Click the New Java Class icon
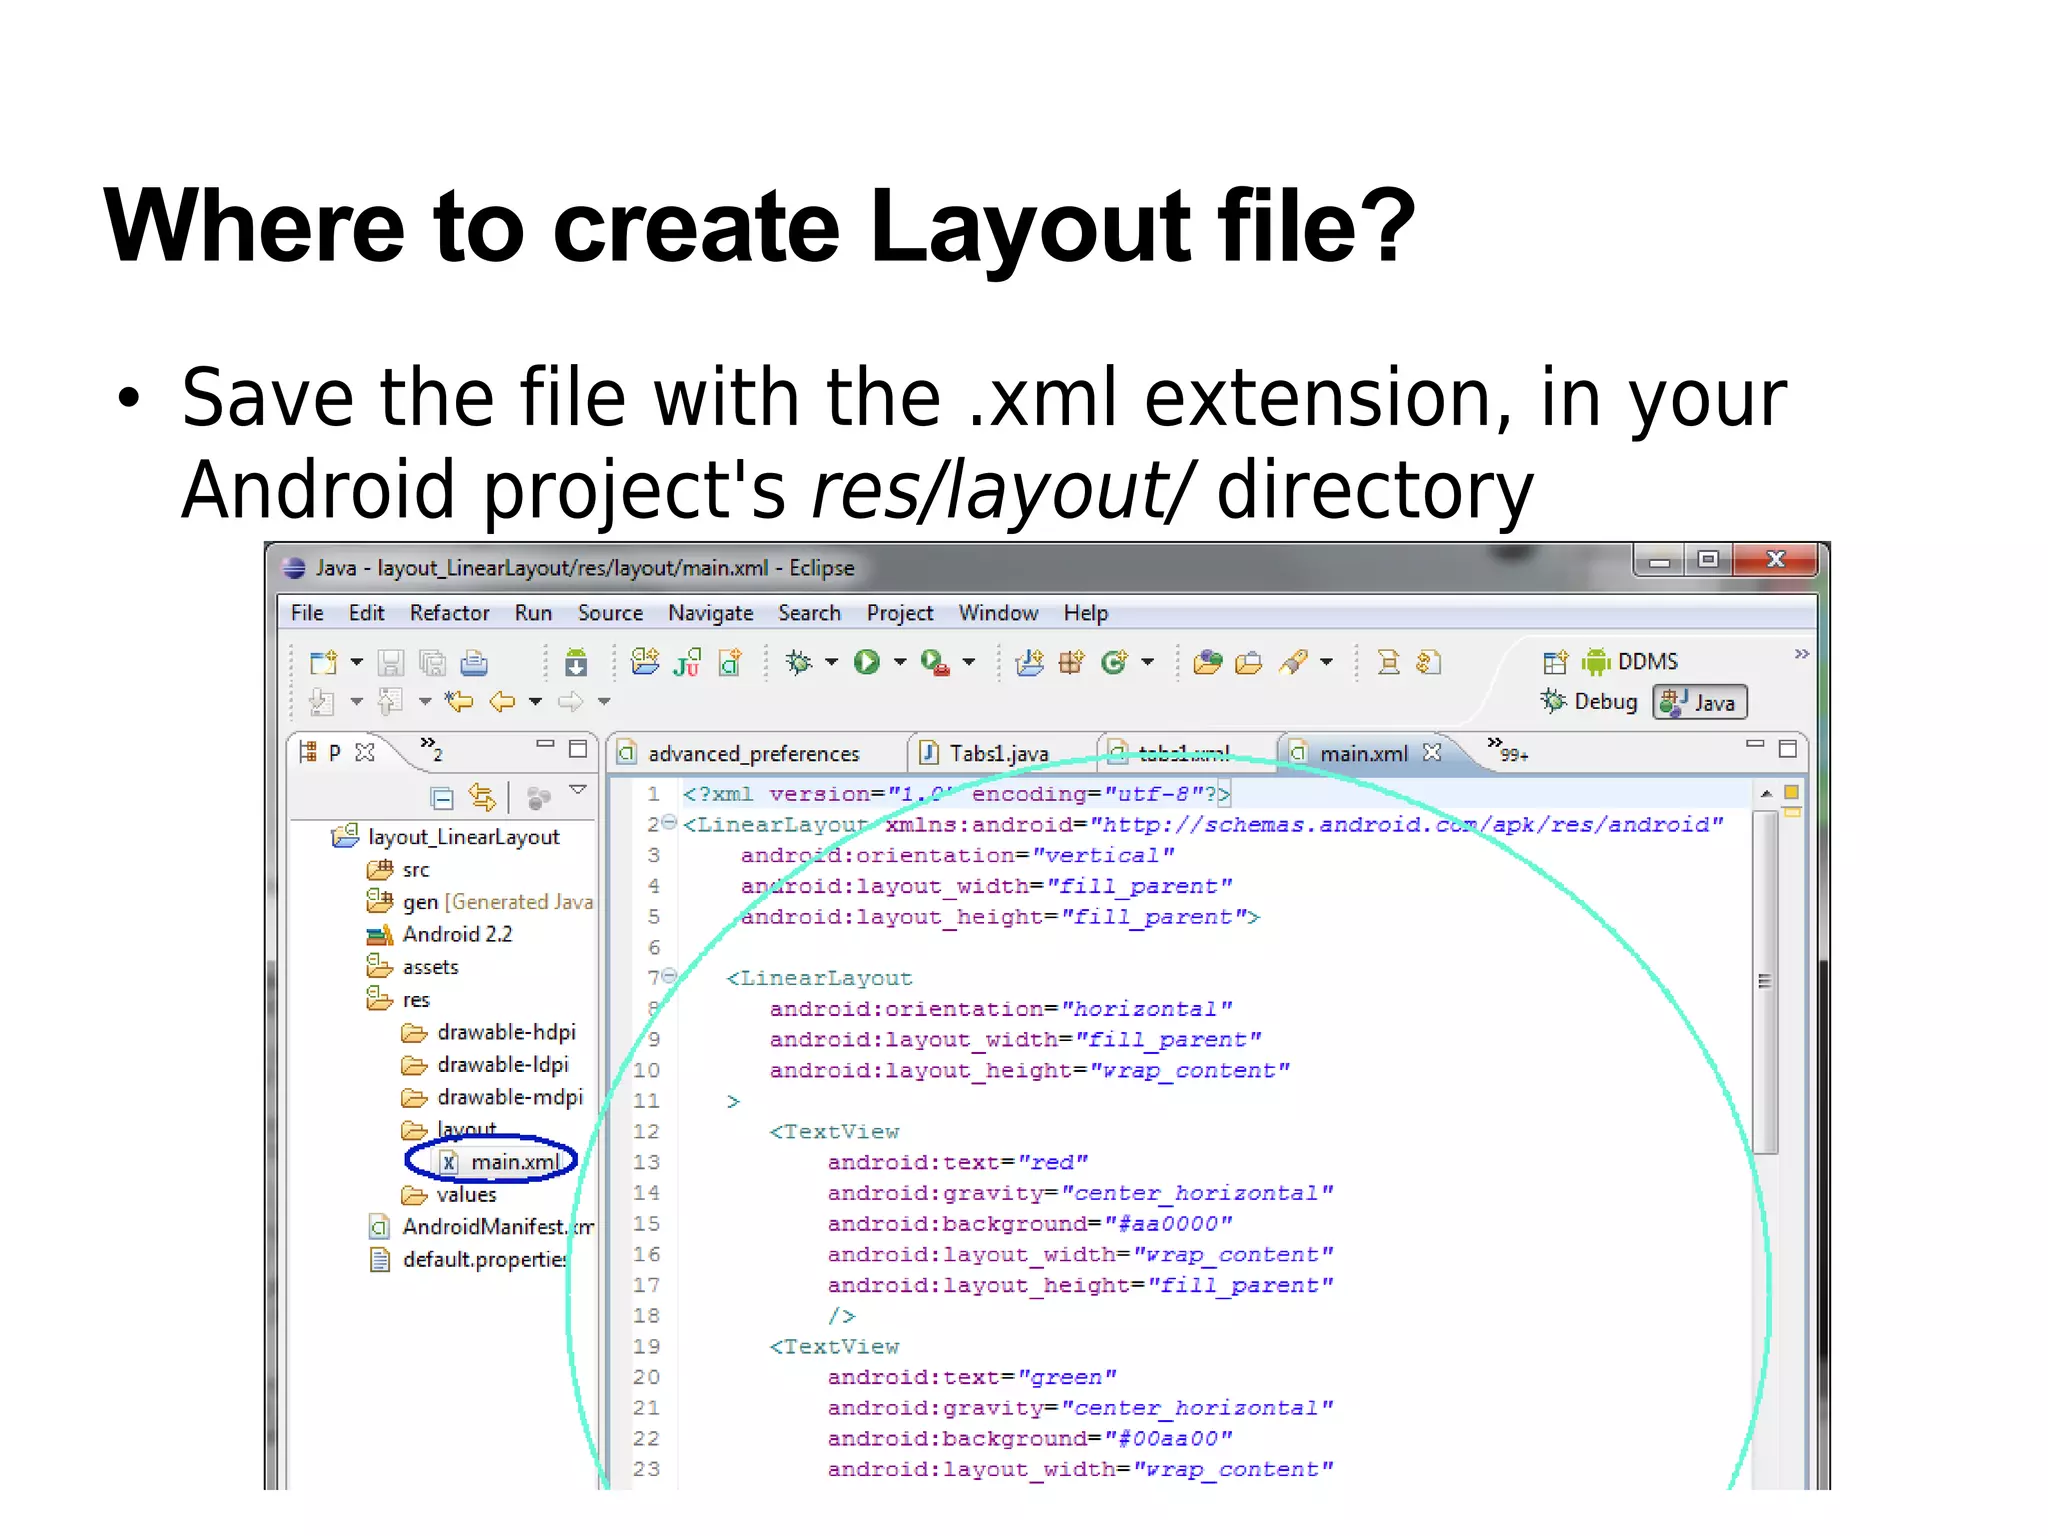Screen dimensions: 2048x1536 [x=1114, y=662]
